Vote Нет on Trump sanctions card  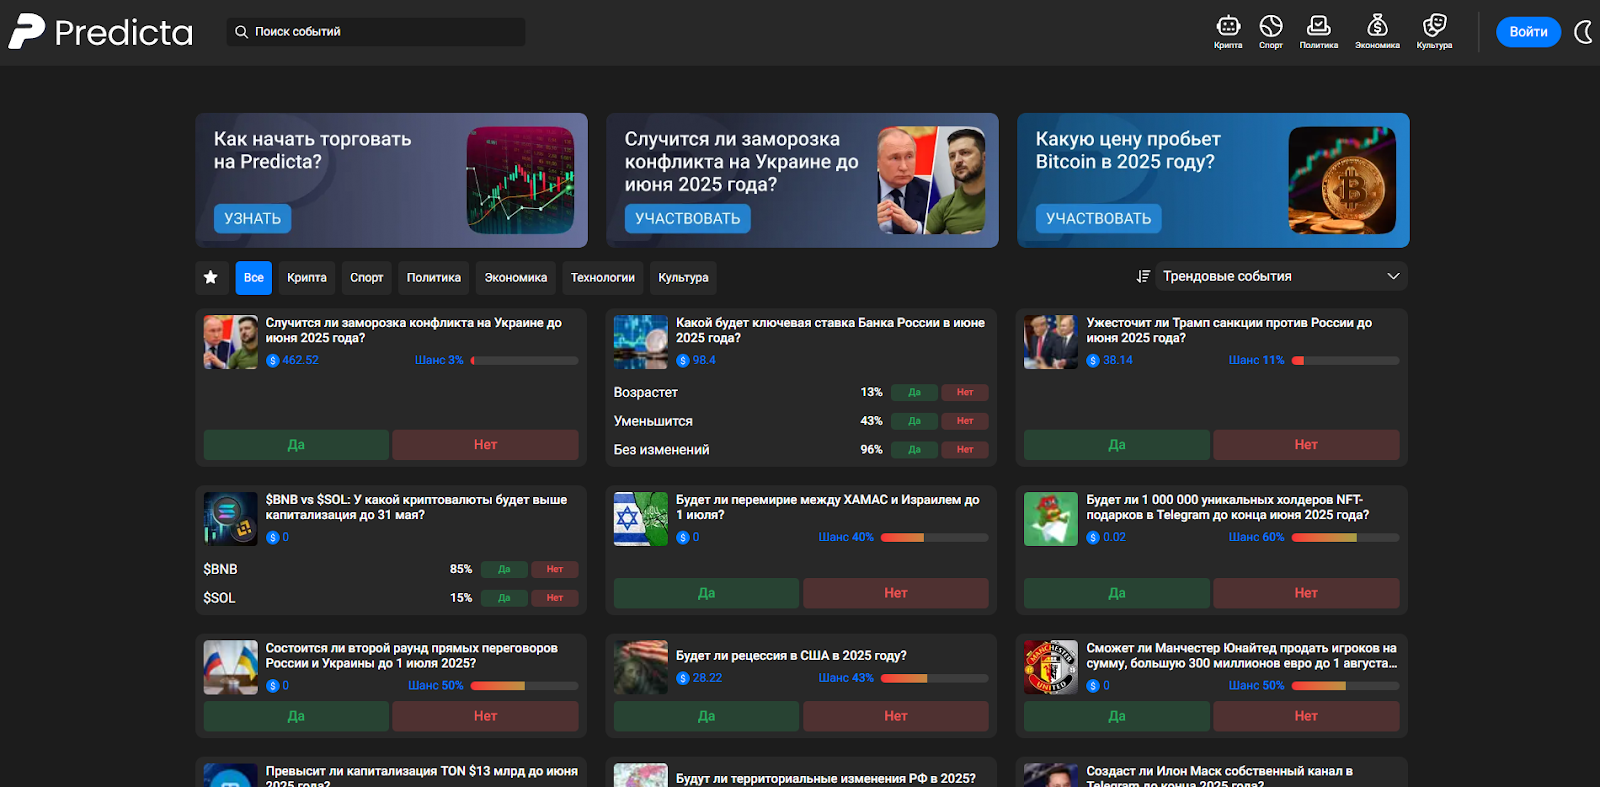coord(1306,445)
